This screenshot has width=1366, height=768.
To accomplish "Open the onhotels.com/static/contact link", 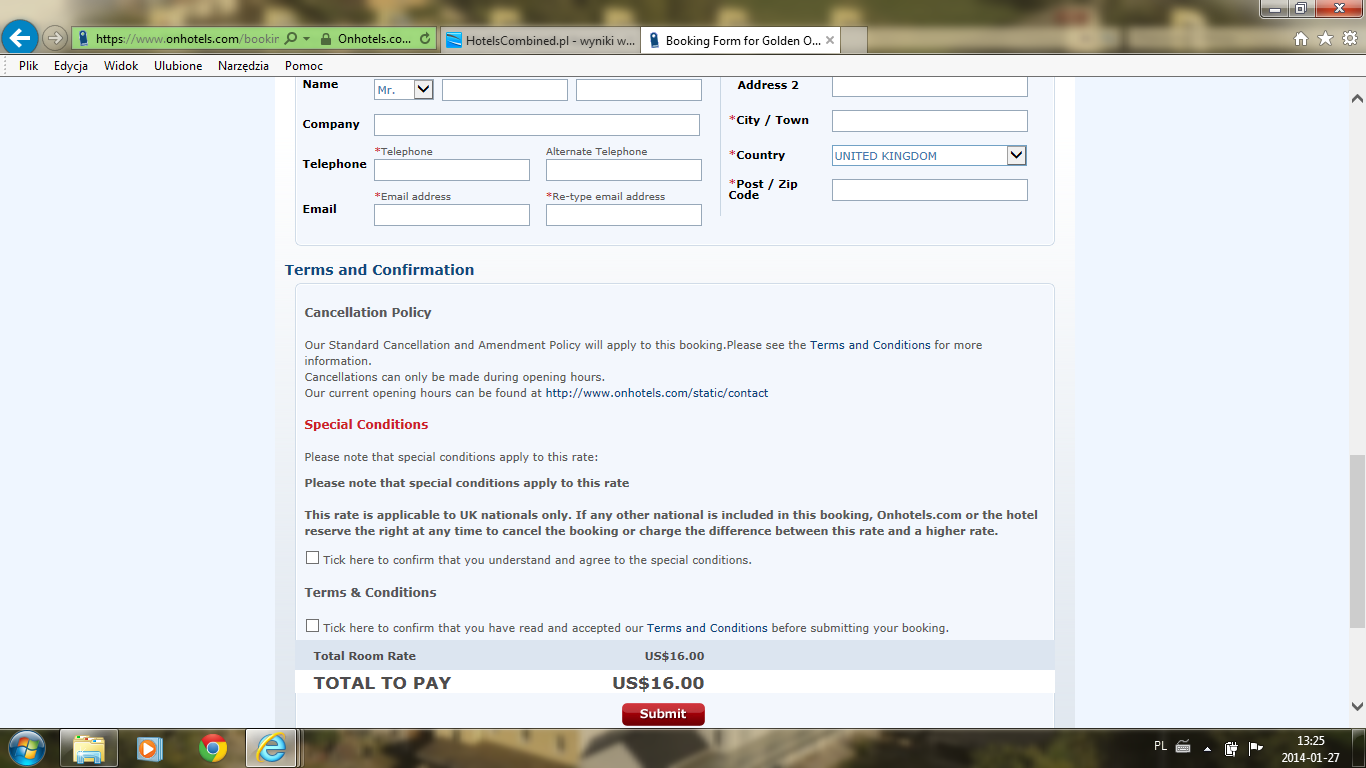I will (657, 393).
